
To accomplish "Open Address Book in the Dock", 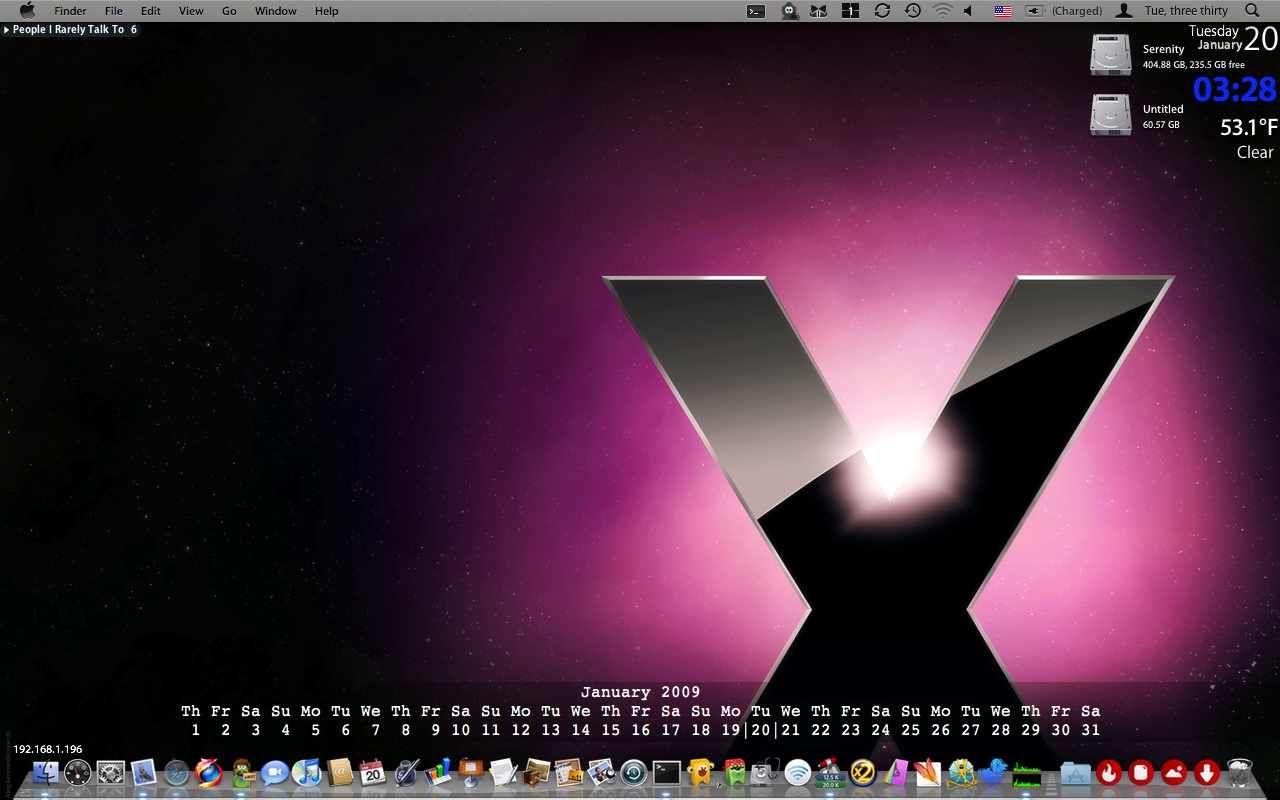I will coord(340,772).
